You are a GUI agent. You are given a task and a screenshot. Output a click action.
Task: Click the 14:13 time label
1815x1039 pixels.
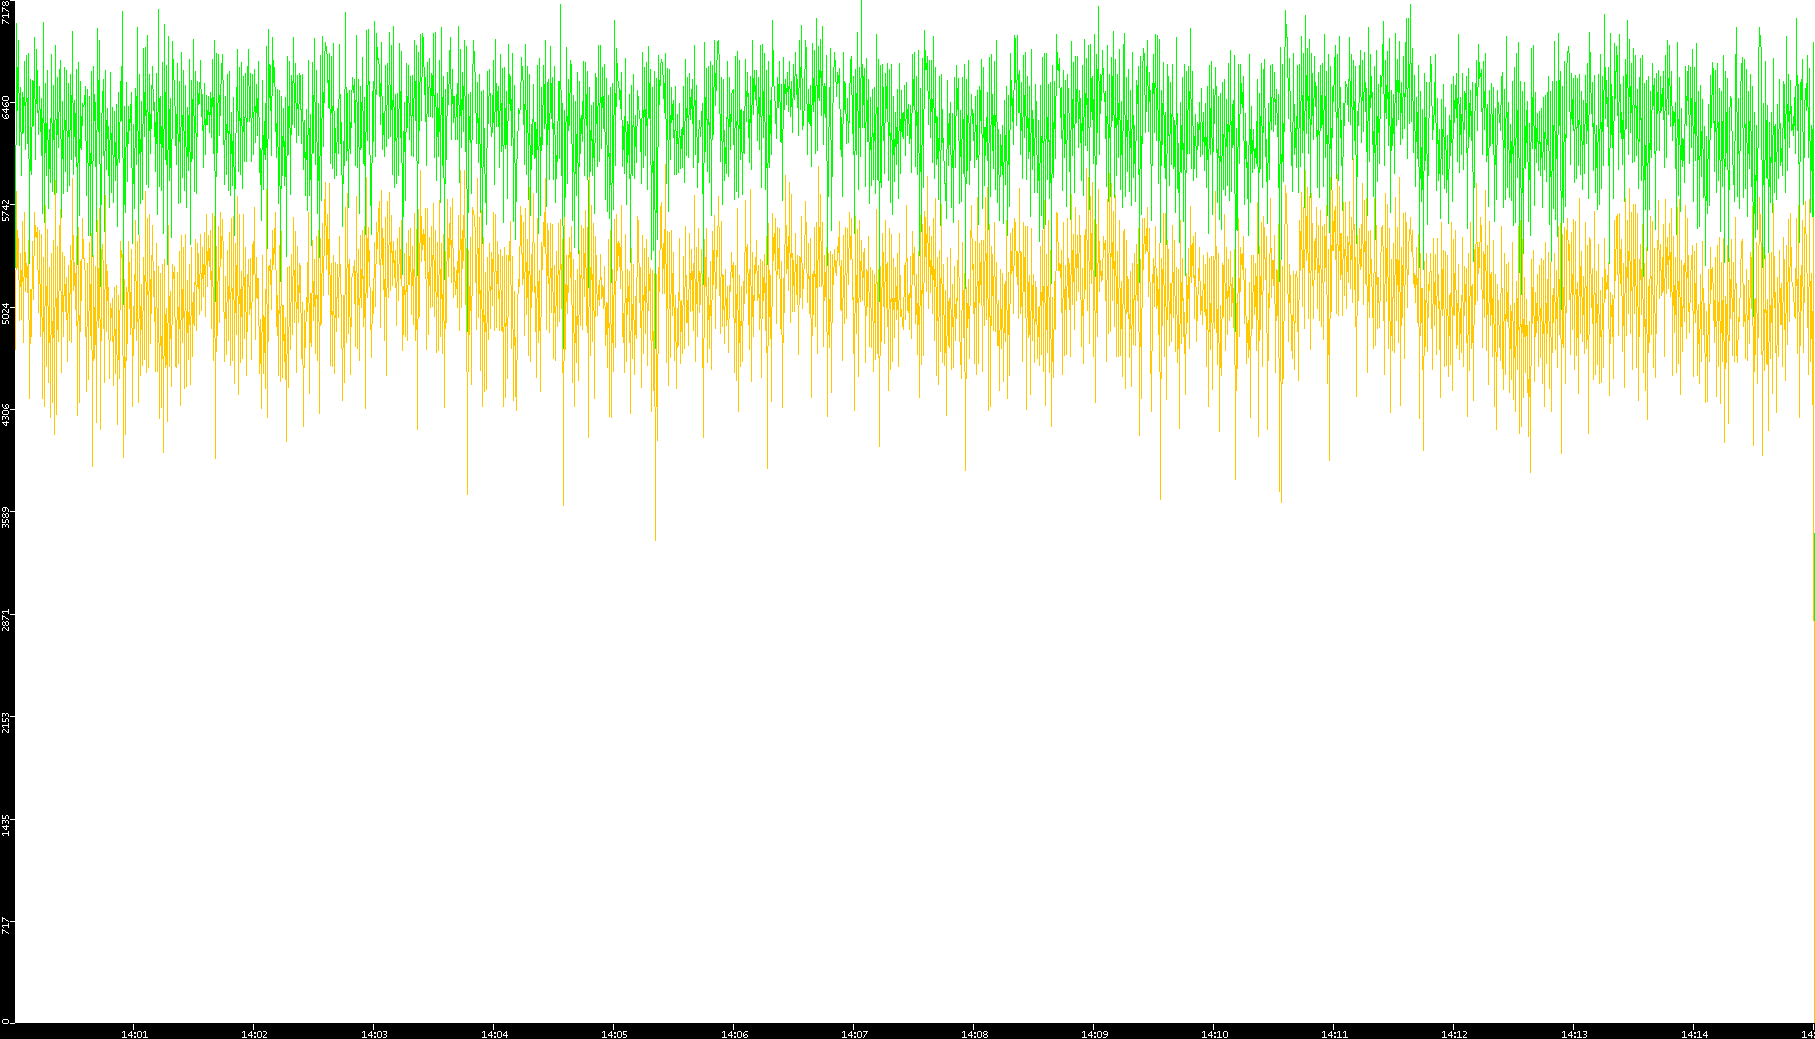coord(1574,1034)
